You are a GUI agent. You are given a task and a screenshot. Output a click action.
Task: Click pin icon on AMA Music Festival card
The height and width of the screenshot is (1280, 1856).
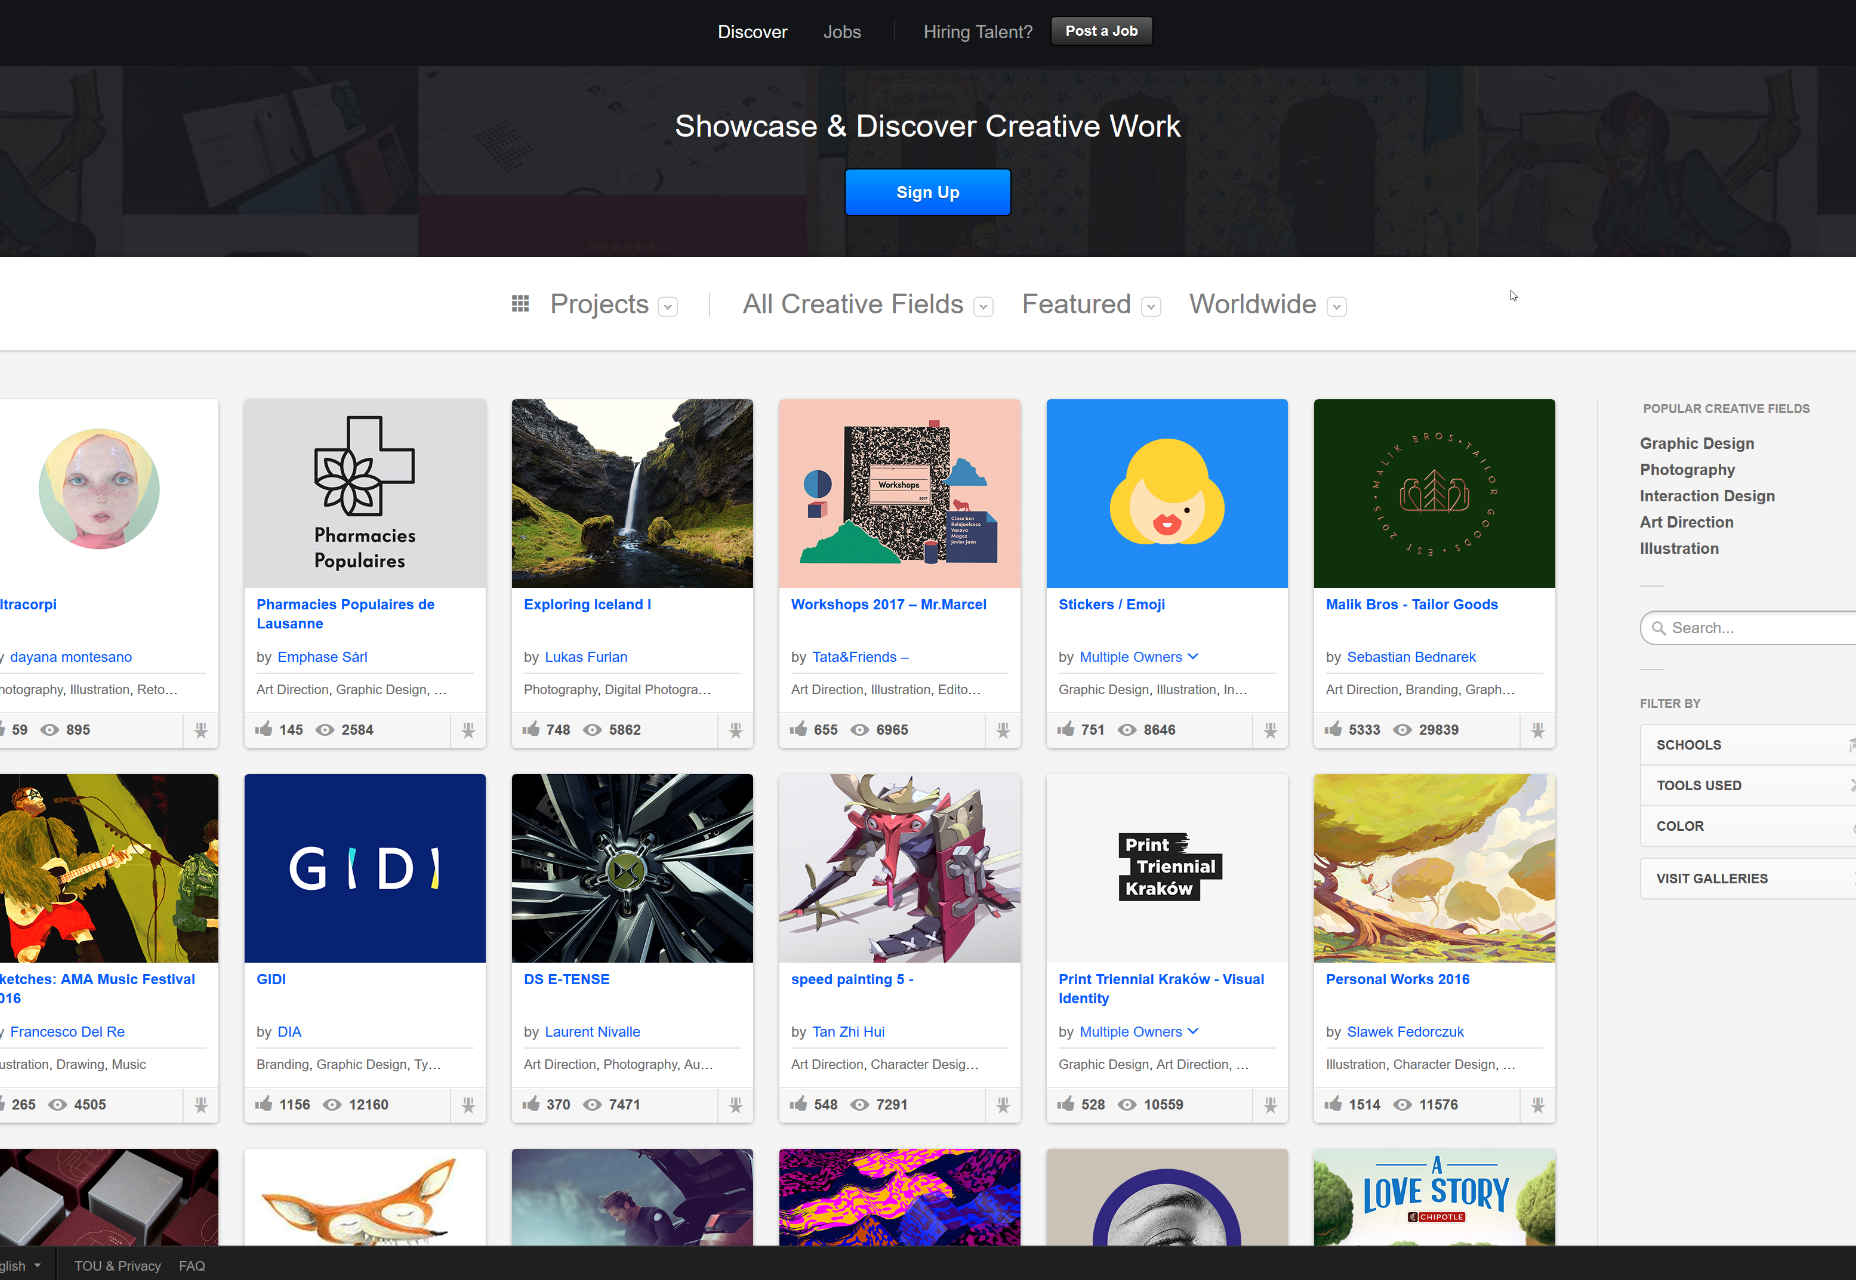201,1105
